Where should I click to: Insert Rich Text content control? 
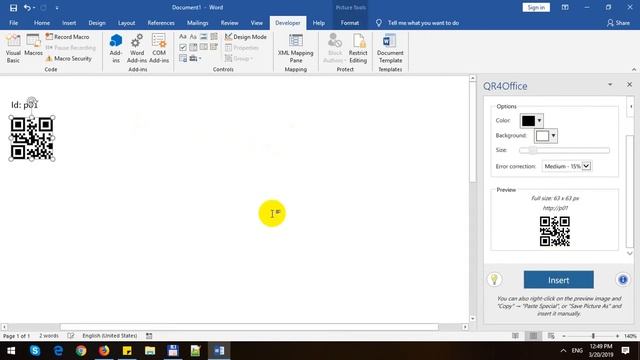(x=183, y=37)
